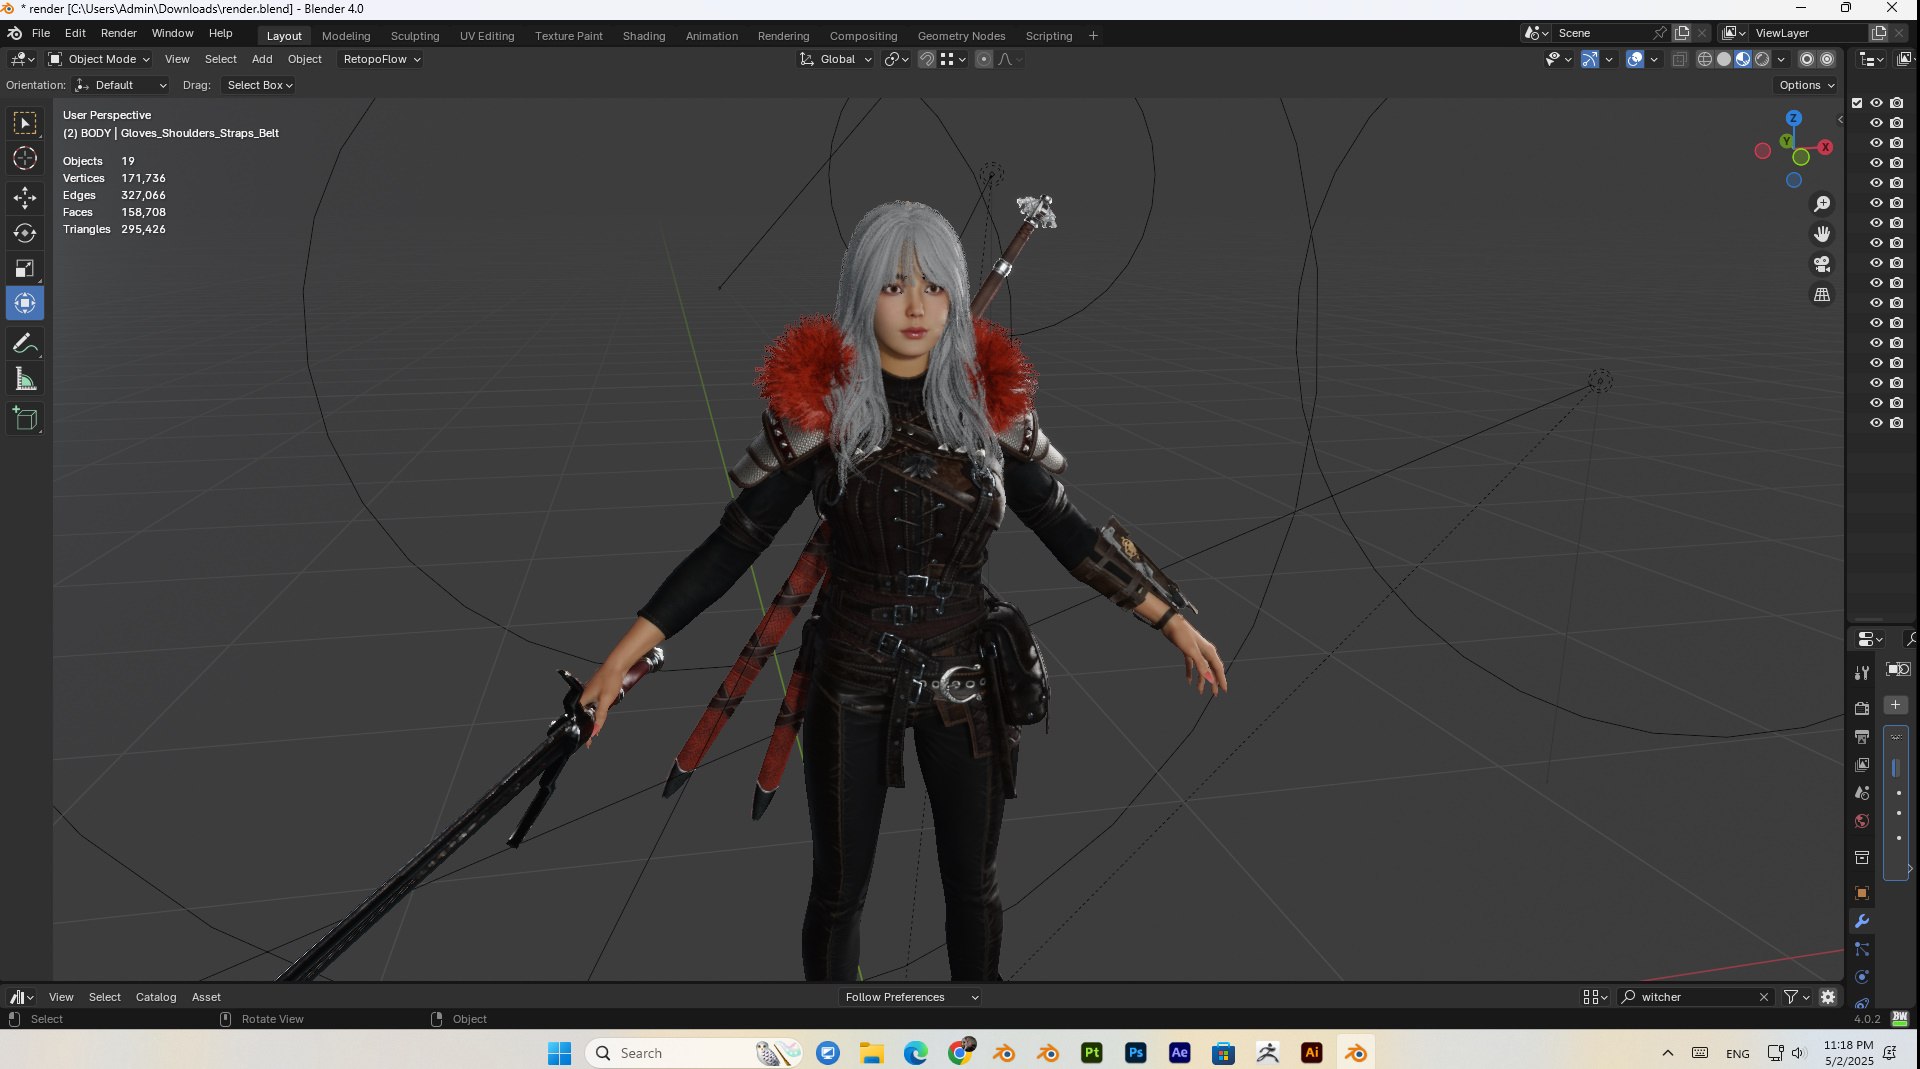This screenshot has width=1920, height=1069.
Task: Open the viewport Add menu
Action: tap(262, 60)
